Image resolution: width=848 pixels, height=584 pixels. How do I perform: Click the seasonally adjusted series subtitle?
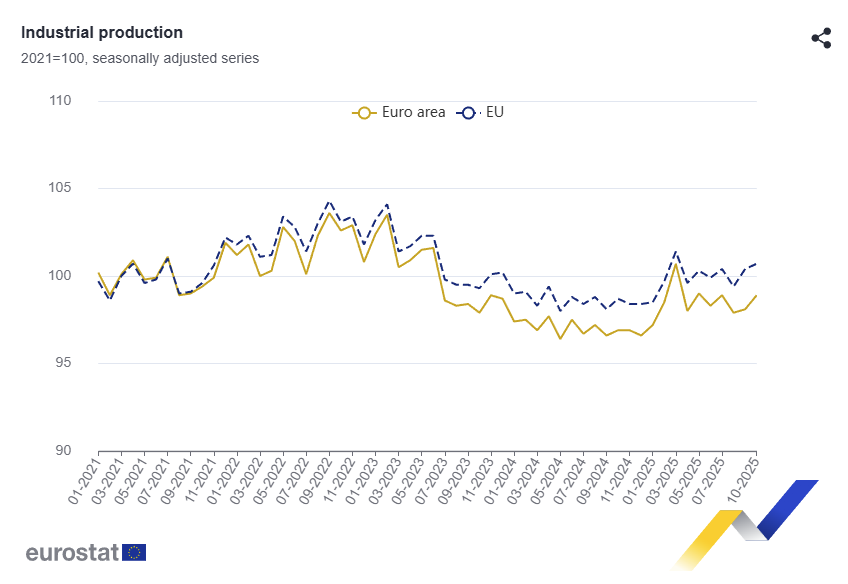(140, 58)
